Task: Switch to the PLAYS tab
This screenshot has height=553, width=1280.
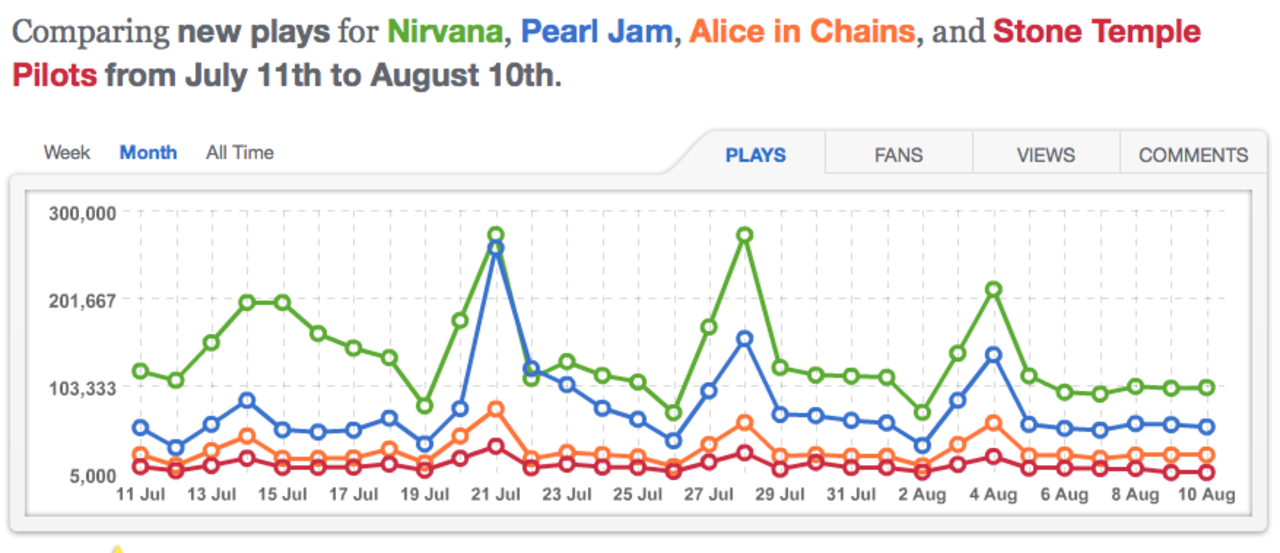Action: coord(755,155)
